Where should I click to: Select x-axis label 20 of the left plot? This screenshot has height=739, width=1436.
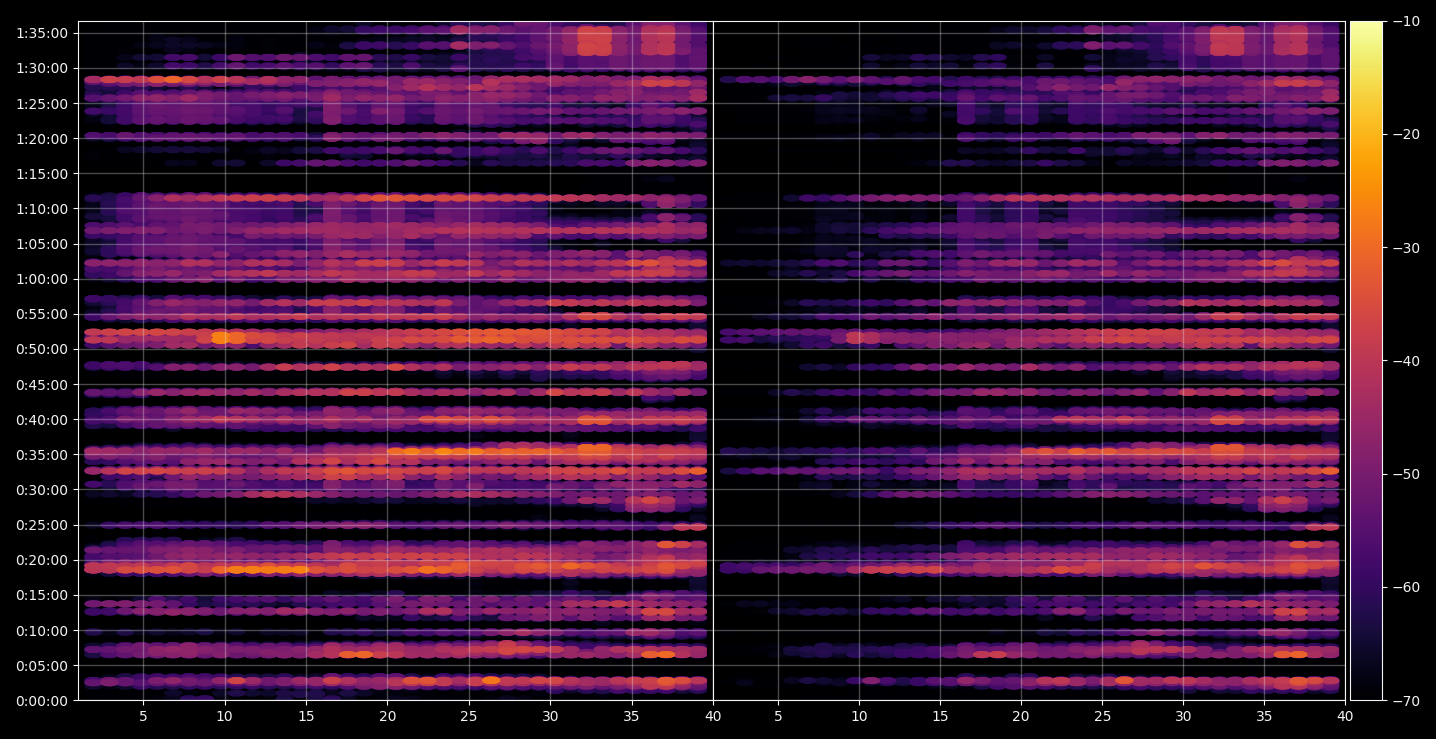click(387, 716)
